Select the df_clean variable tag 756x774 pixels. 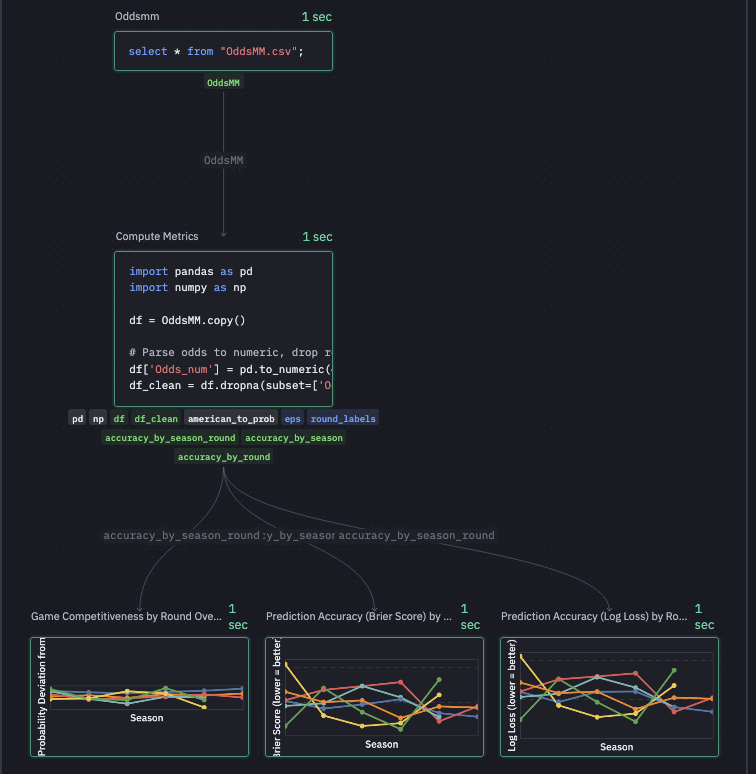click(x=156, y=419)
